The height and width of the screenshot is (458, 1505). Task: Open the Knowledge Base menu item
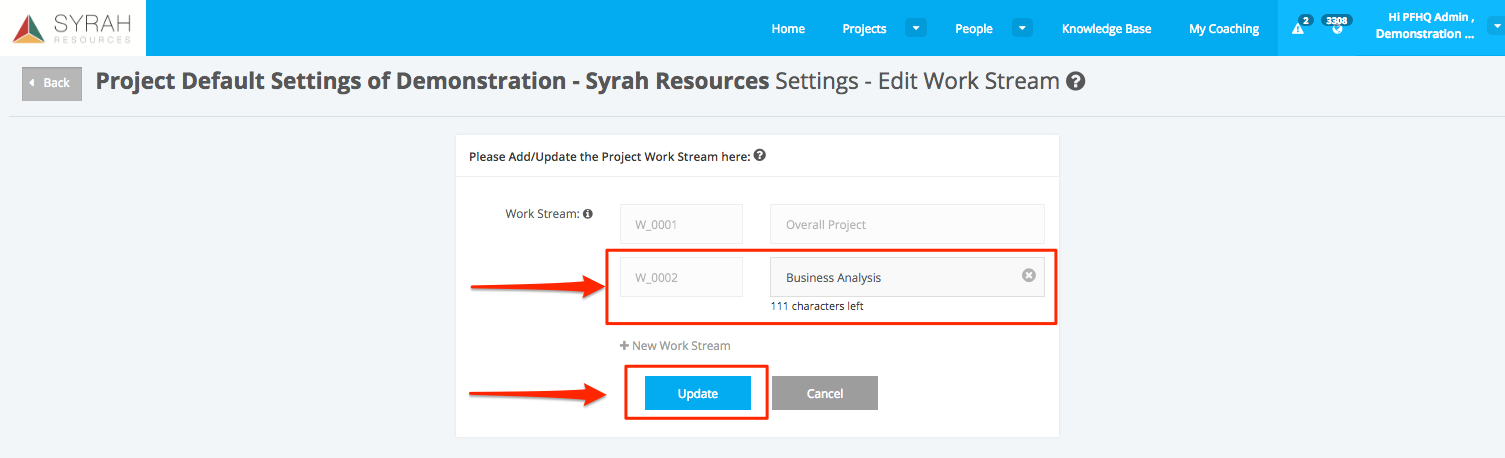pos(1106,29)
